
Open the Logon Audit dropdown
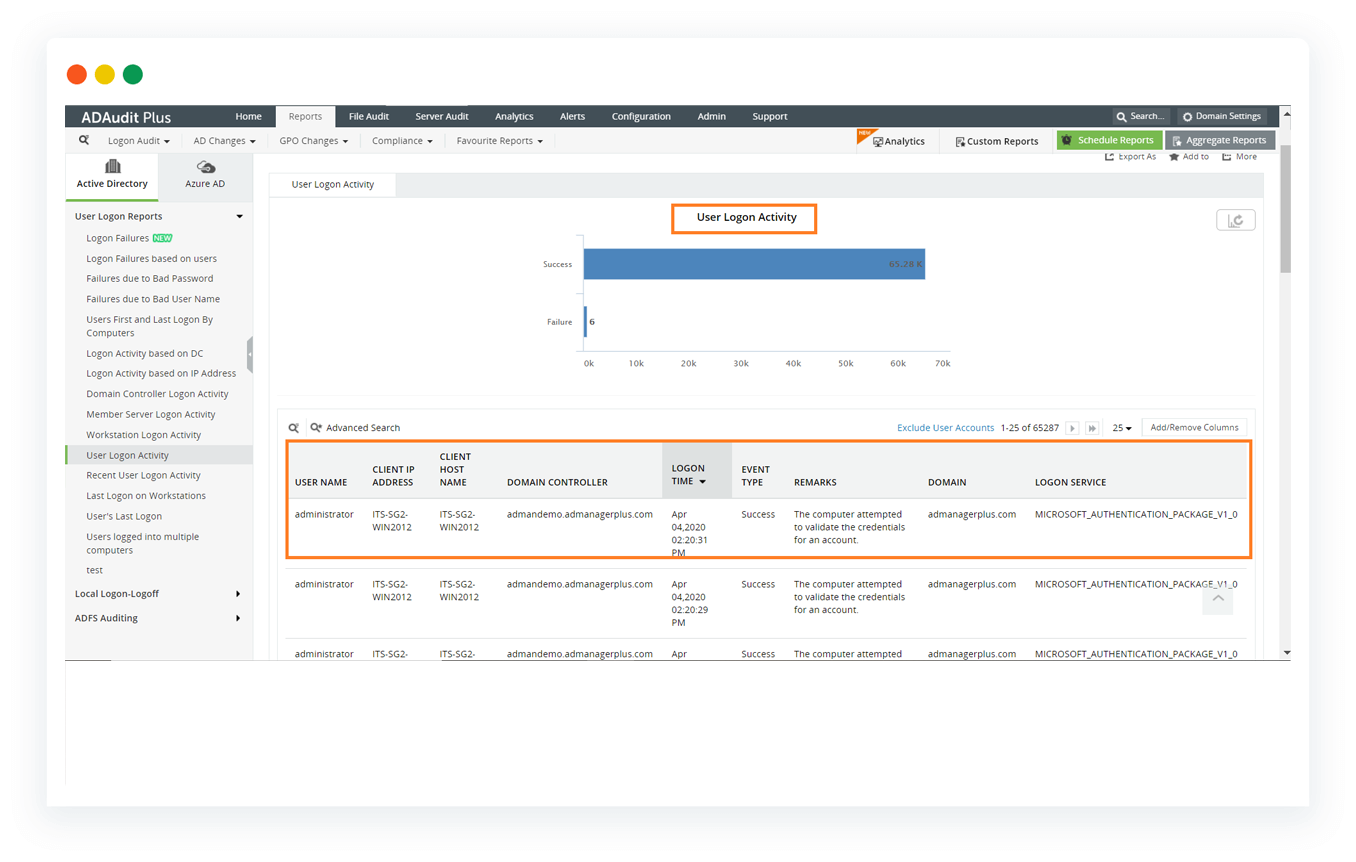click(138, 141)
